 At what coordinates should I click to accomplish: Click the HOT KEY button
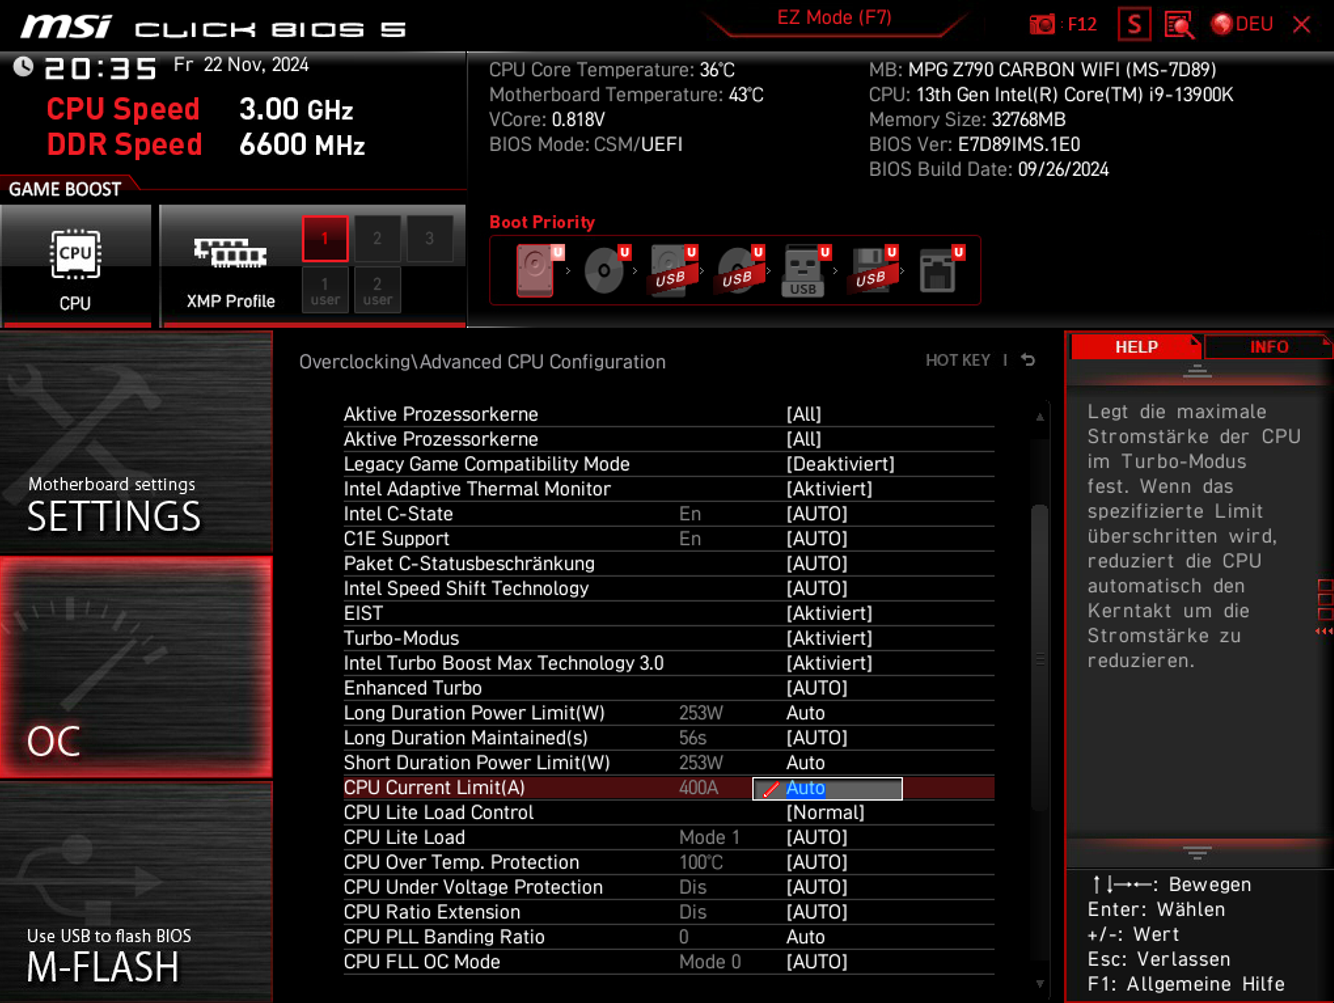point(957,360)
